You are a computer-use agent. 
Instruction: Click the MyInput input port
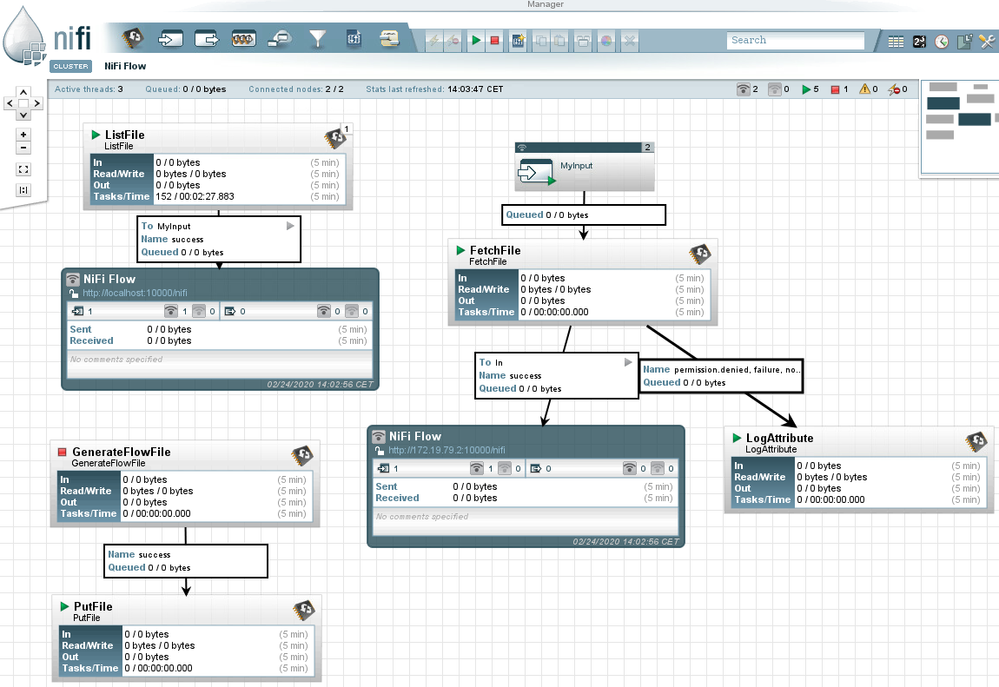(584, 167)
